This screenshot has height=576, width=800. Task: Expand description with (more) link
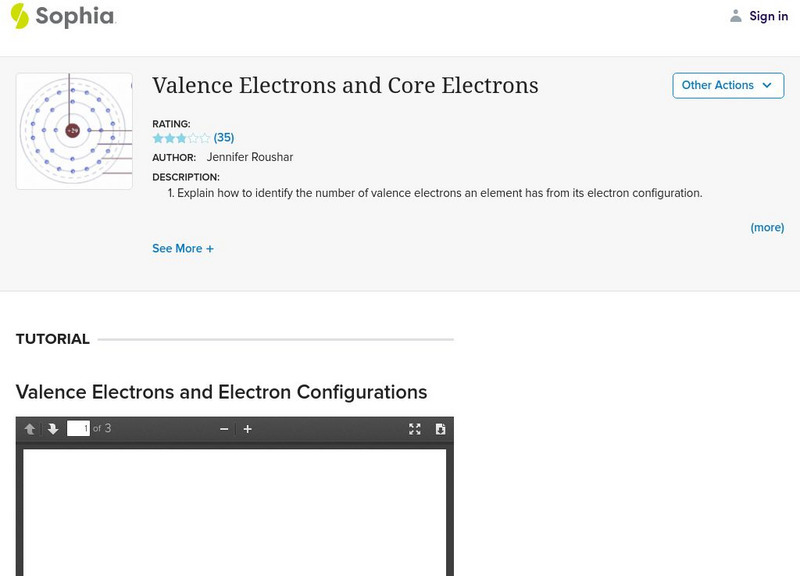767,227
